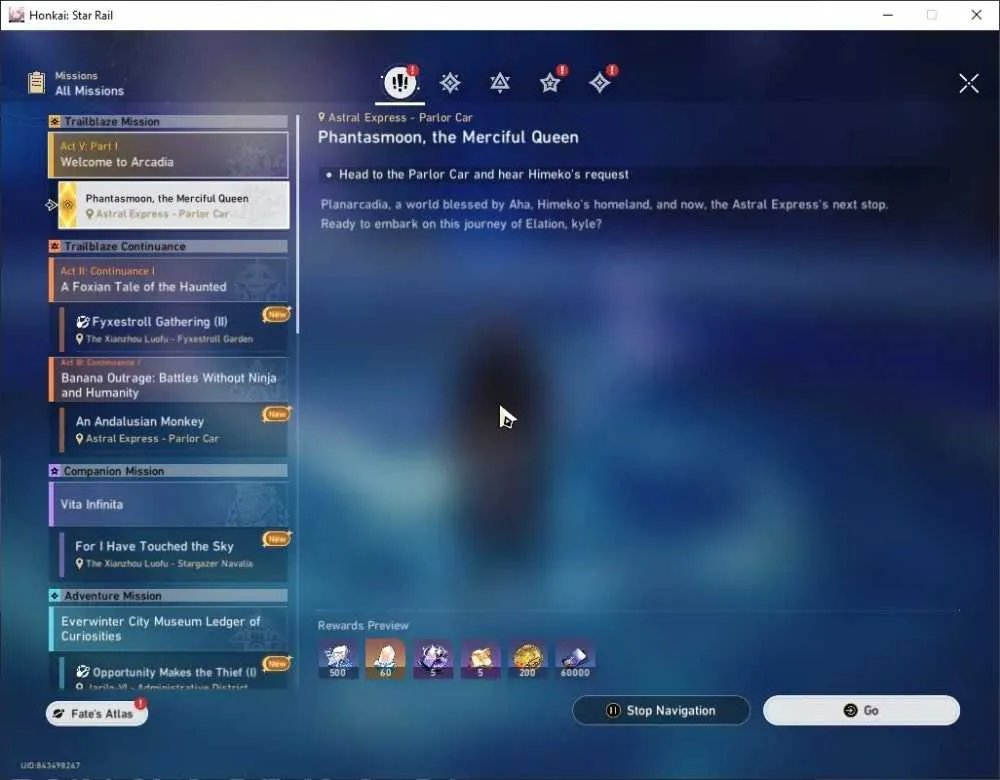Click the Honkai: Star Rail title bar icon
This screenshot has height=780, width=1000.
[16, 15]
